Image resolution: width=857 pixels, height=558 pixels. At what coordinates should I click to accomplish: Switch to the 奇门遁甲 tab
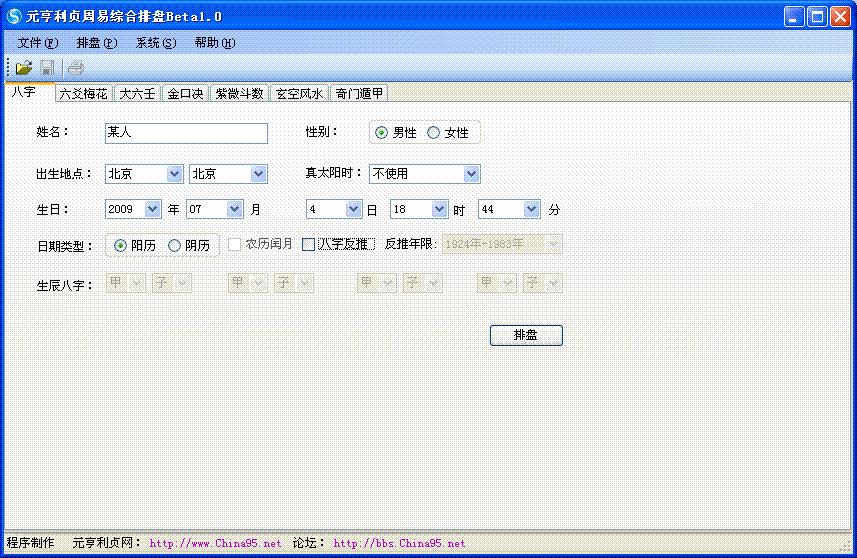pyautogui.click(x=359, y=93)
